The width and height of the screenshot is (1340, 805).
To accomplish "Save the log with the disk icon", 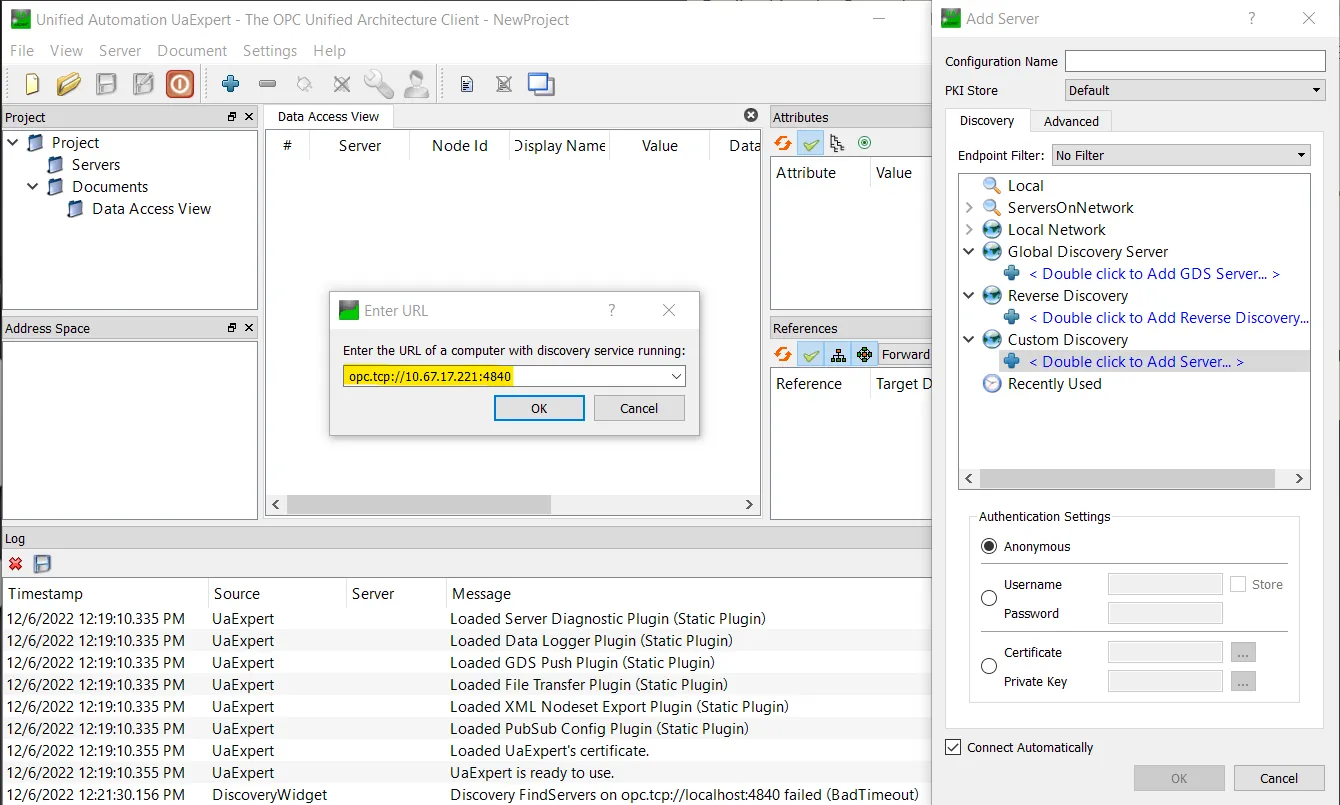I will click(42, 564).
